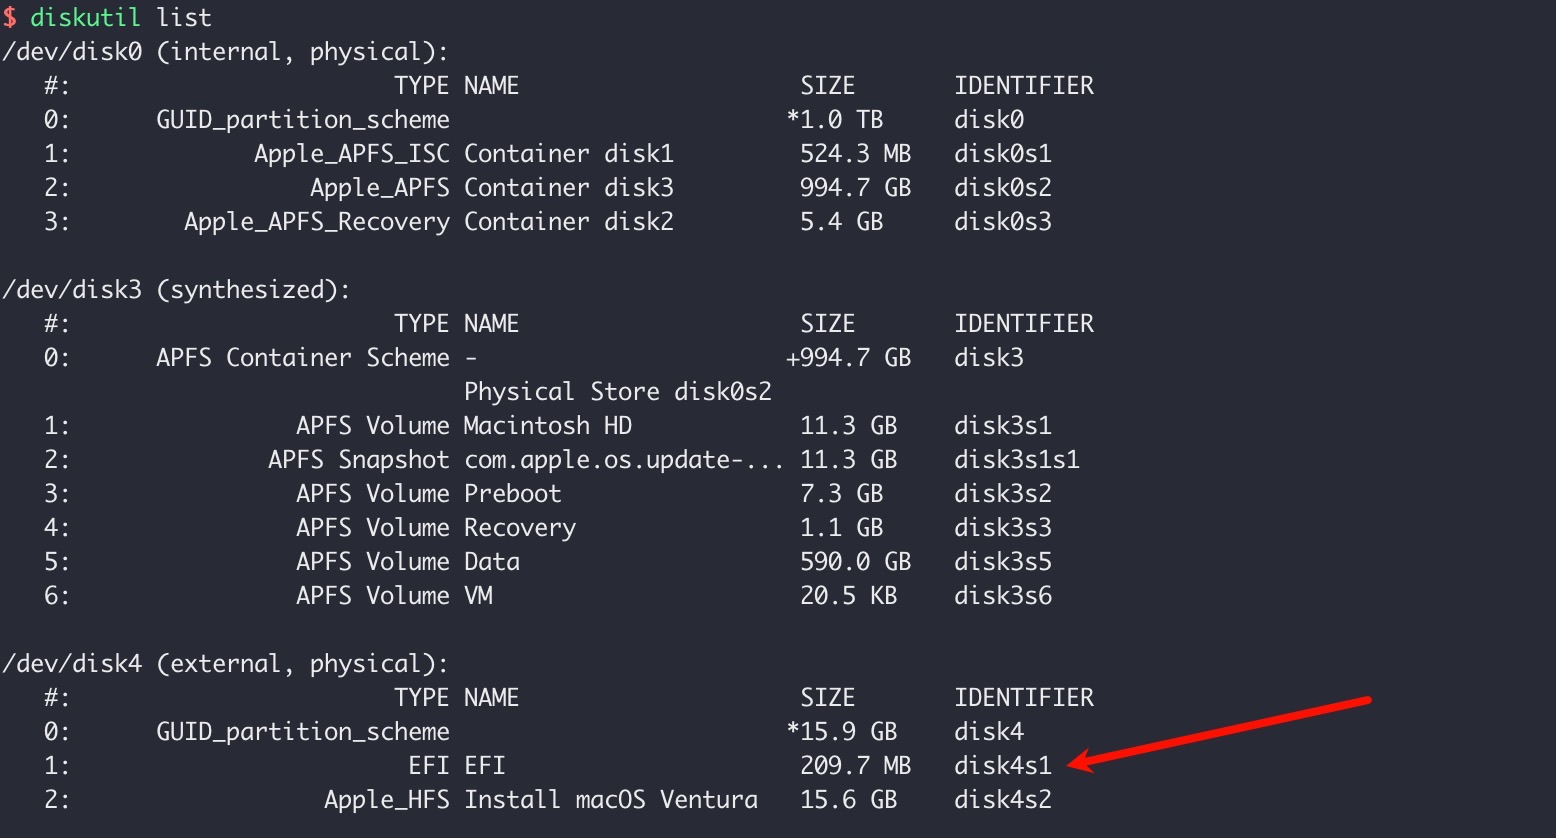Click the "APFS Snapshot" type text

[359, 460]
